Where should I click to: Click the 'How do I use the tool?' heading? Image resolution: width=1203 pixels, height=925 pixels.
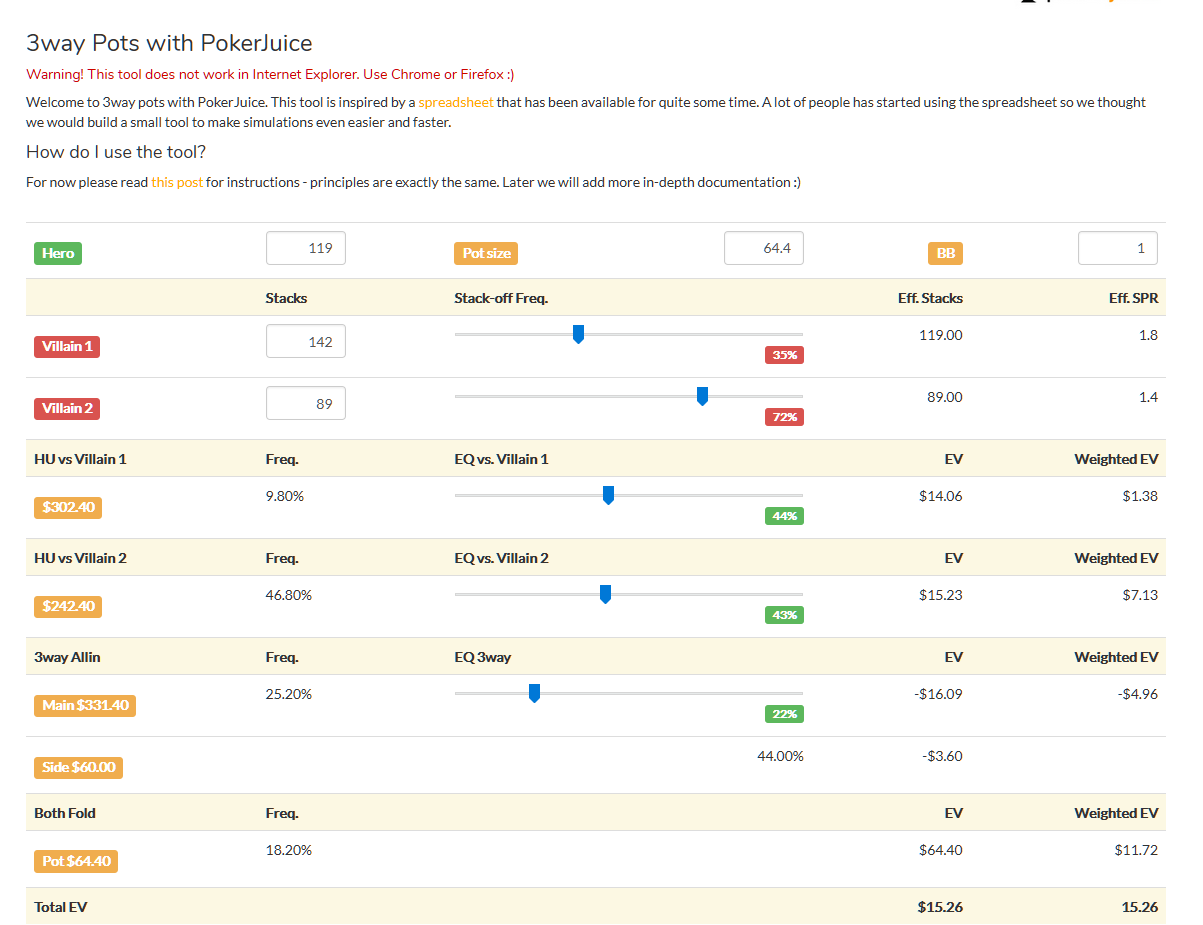click(x=116, y=152)
